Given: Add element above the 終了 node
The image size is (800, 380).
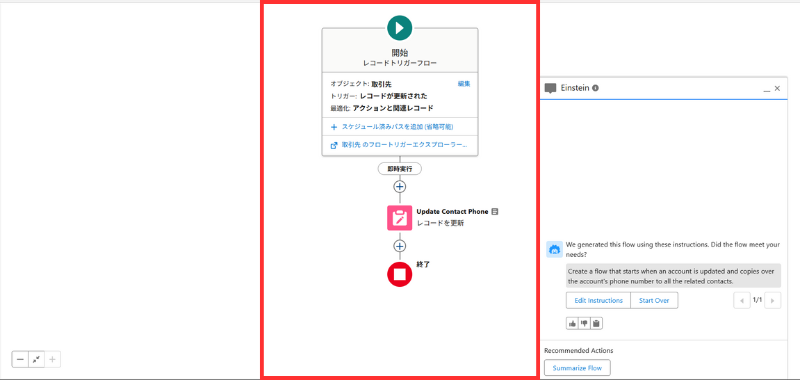Looking at the screenshot, I should coord(399,246).
